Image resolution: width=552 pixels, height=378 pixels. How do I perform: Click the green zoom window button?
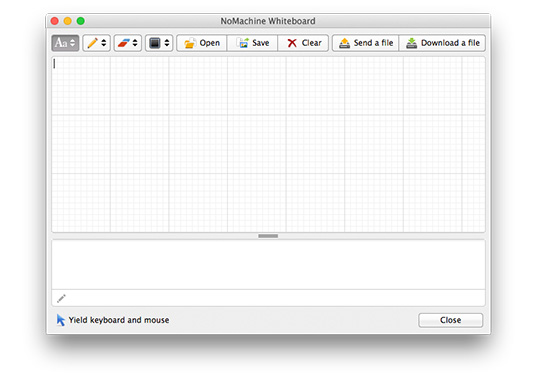81,21
